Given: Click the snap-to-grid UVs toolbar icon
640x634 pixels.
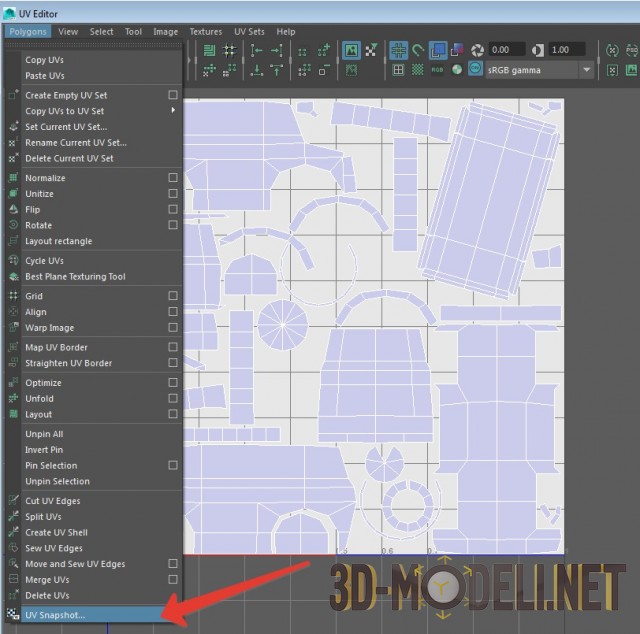Looking at the screenshot, I should click(x=229, y=50).
